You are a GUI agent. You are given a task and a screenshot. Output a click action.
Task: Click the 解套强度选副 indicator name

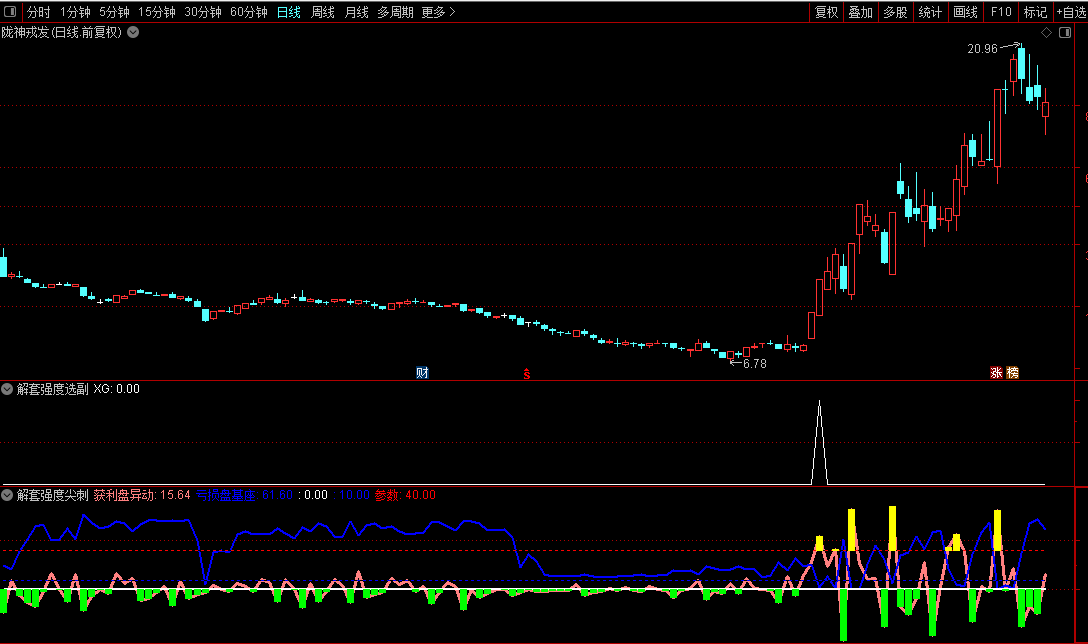pos(53,389)
